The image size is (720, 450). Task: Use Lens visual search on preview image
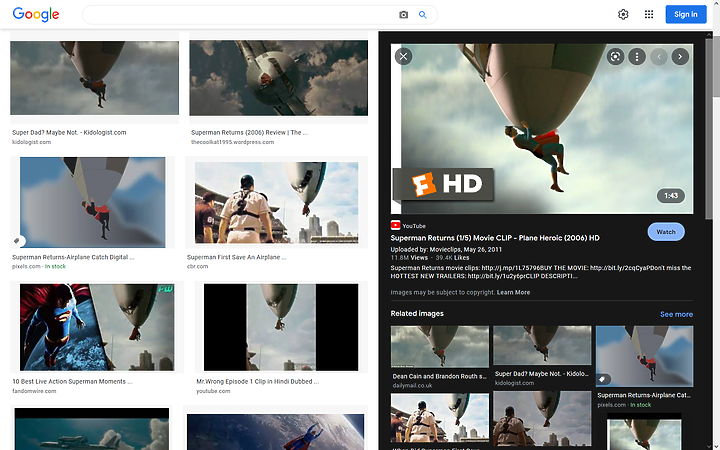click(x=615, y=56)
